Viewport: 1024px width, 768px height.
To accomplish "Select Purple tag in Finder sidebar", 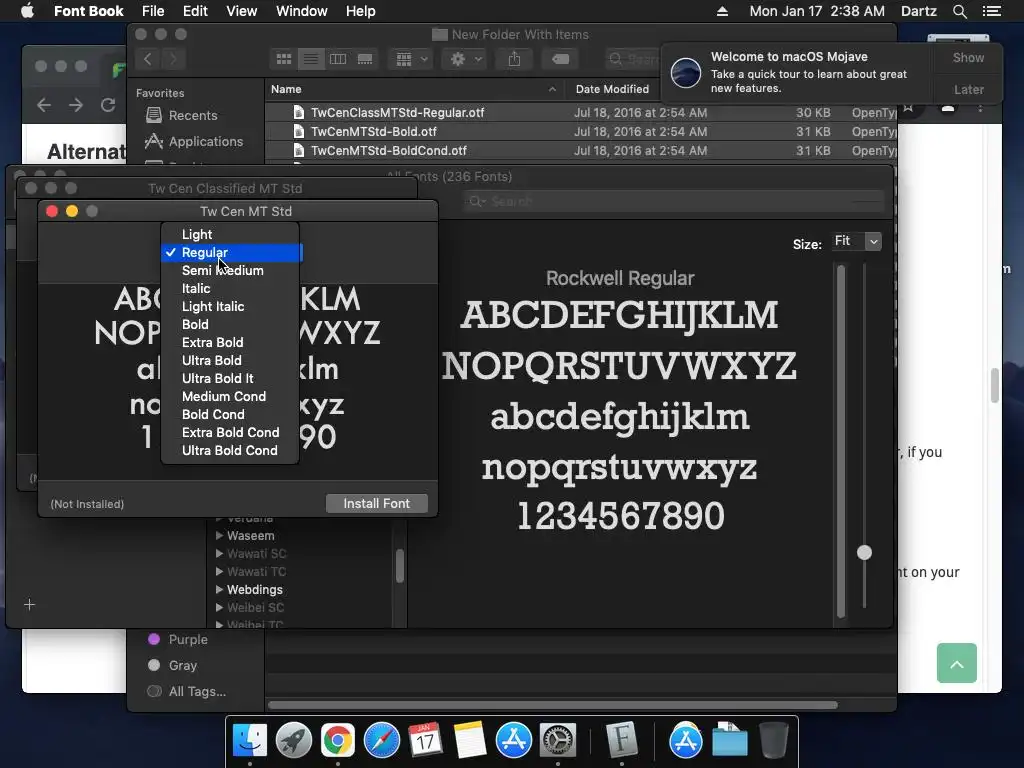I will pos(178,640).
